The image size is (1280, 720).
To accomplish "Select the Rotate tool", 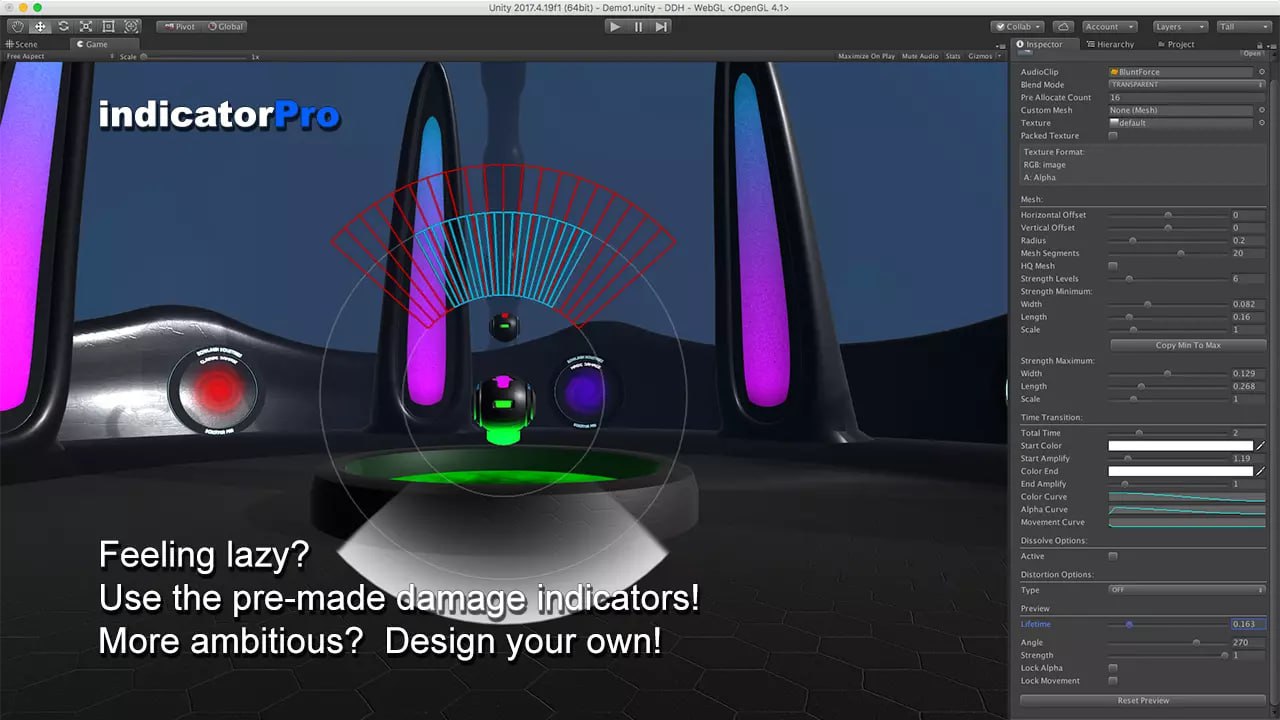I will tap(63, 27).
